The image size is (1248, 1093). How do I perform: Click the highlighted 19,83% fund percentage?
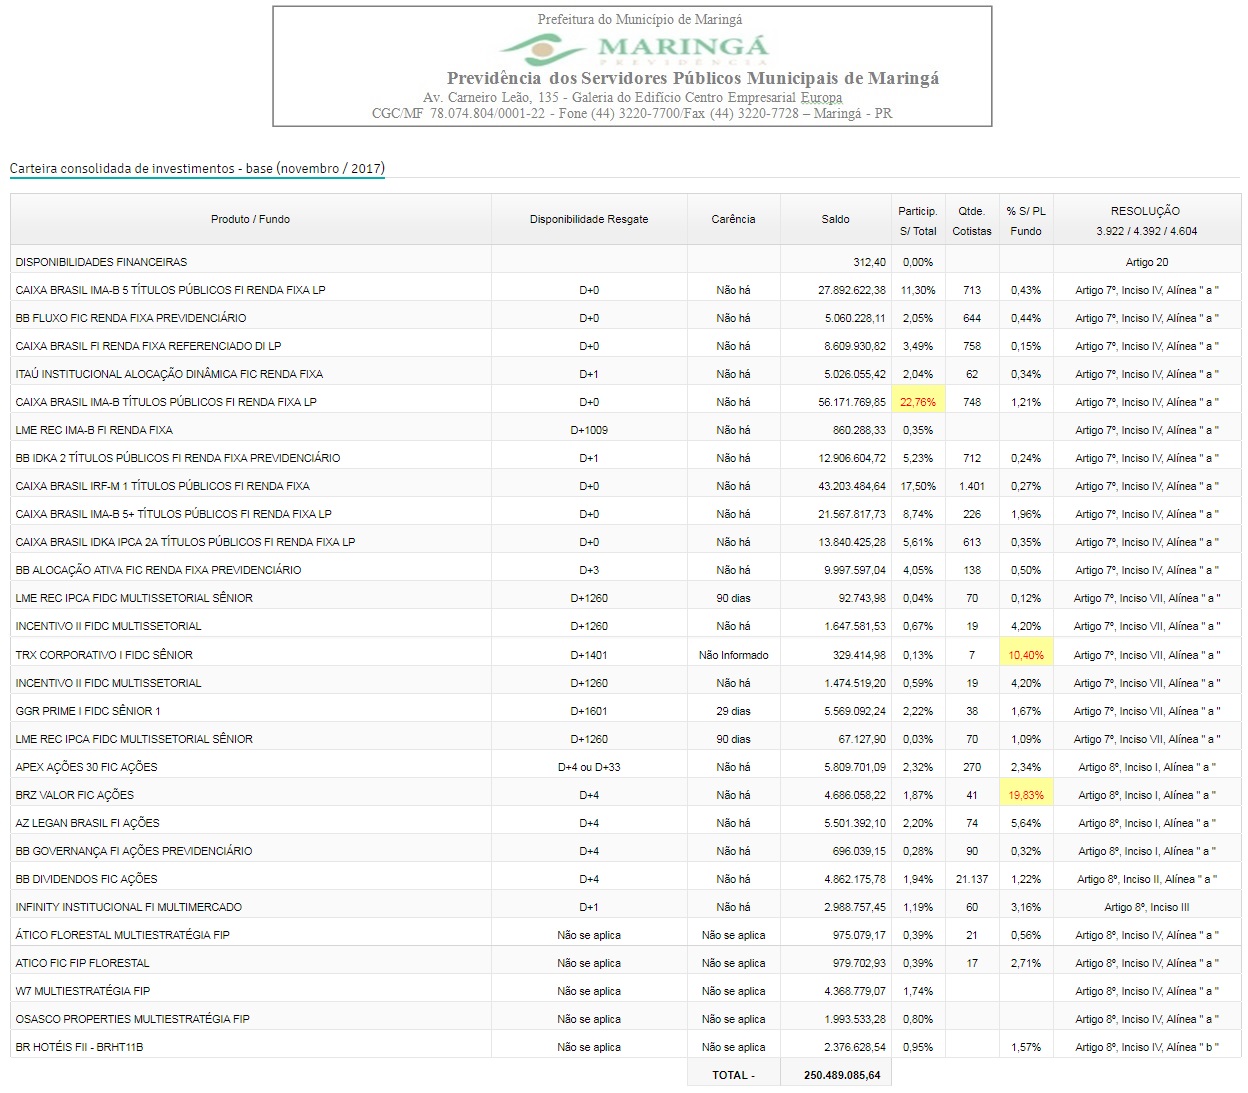[x=1026, y=795]
